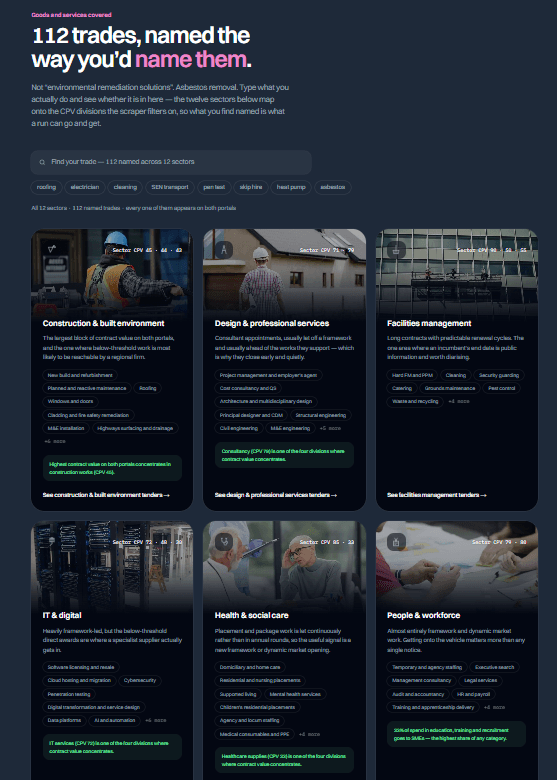Click the 'Penetration testing' tag
557x780 pixels.
(69, 694)
